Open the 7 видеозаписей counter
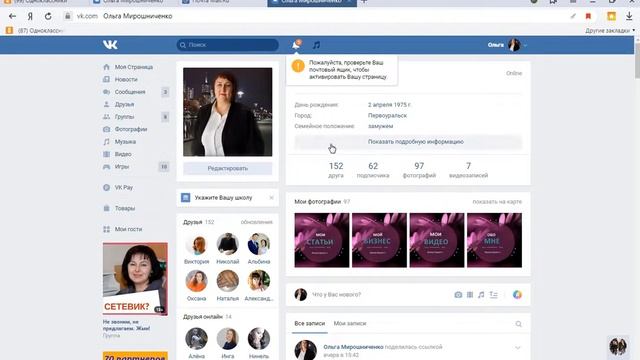Viewport: 640px width, 360px height. coord(468,170)
